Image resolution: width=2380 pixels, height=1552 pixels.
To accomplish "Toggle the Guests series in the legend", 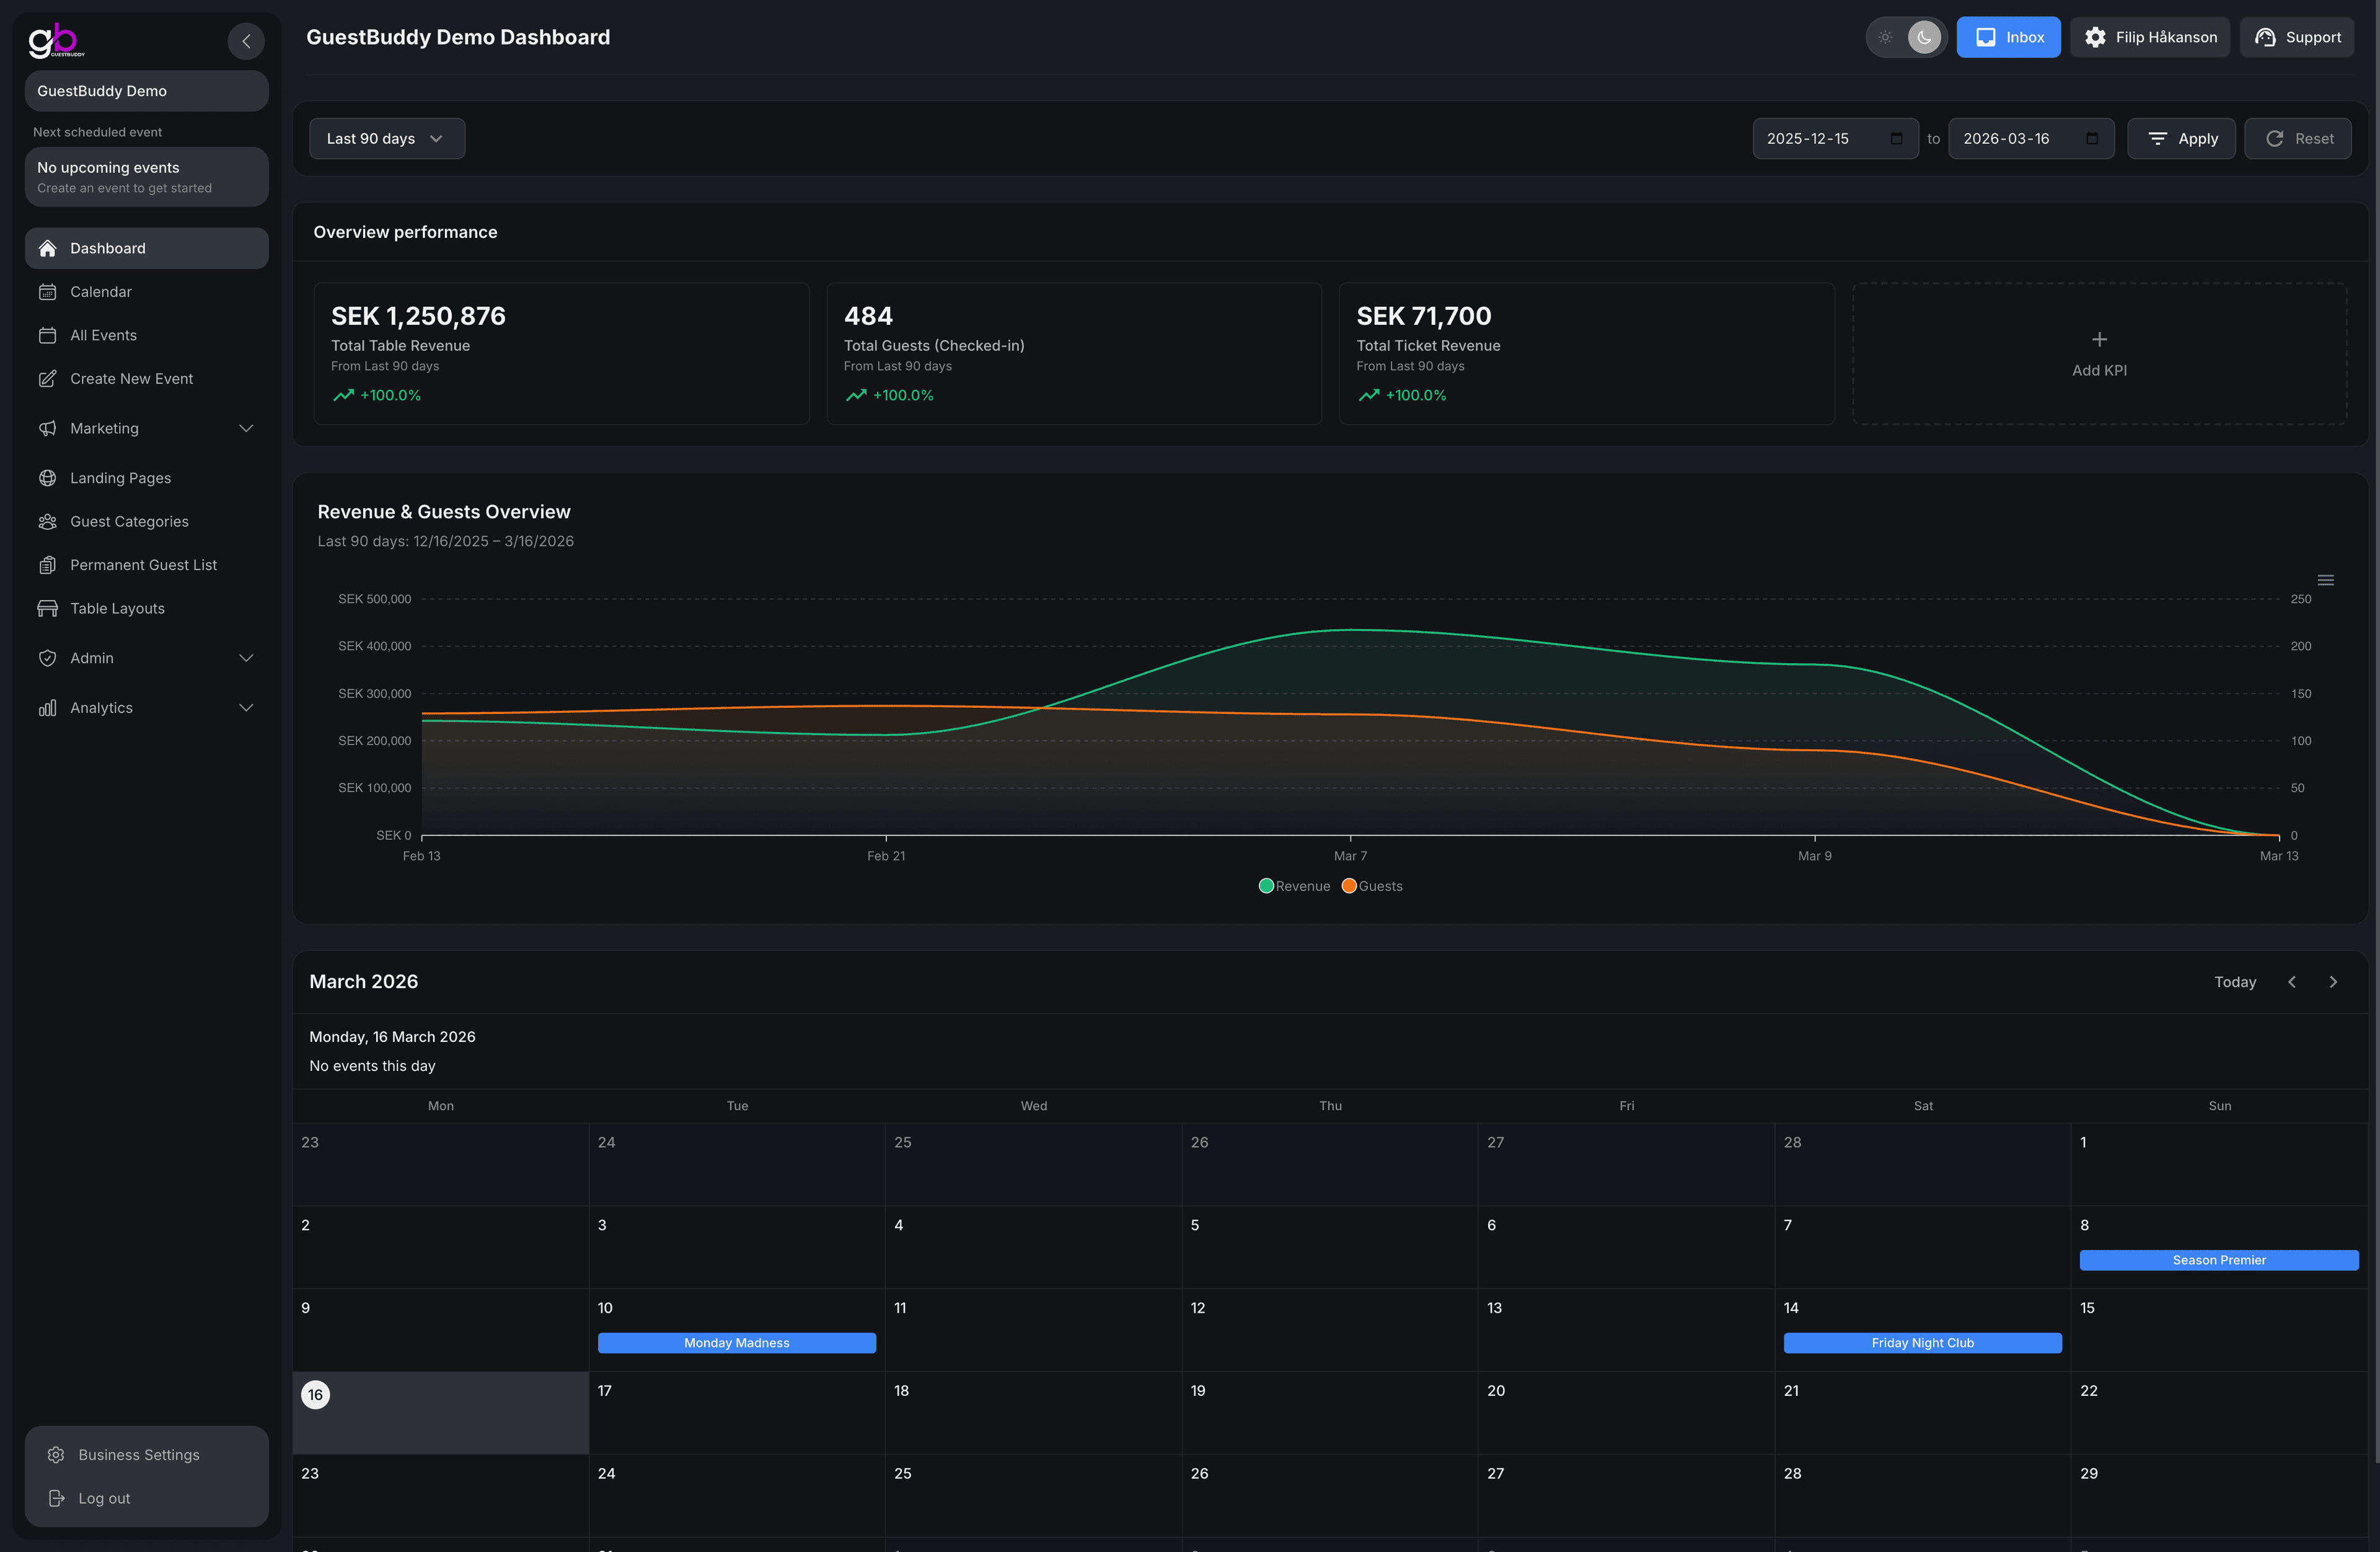I will pyautogui.click(x=1372, y=886).
